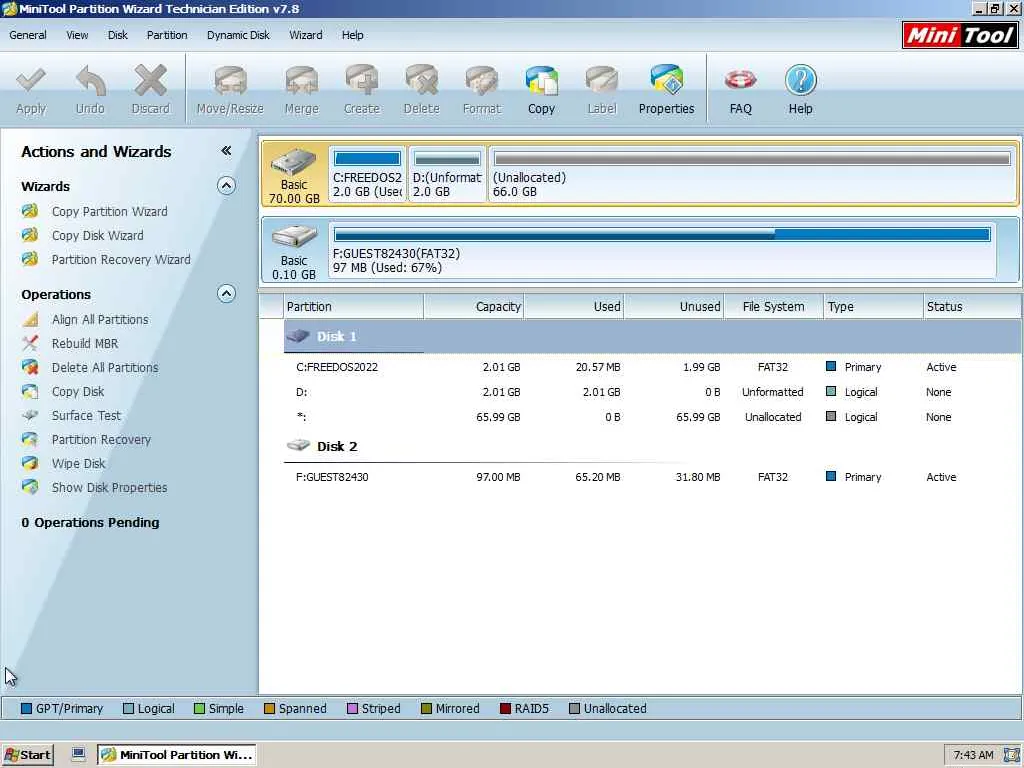This screenshot has width=1024, height=768.
Task: Select the 66.0 GB Unallocated block
Action: point(752,174)
